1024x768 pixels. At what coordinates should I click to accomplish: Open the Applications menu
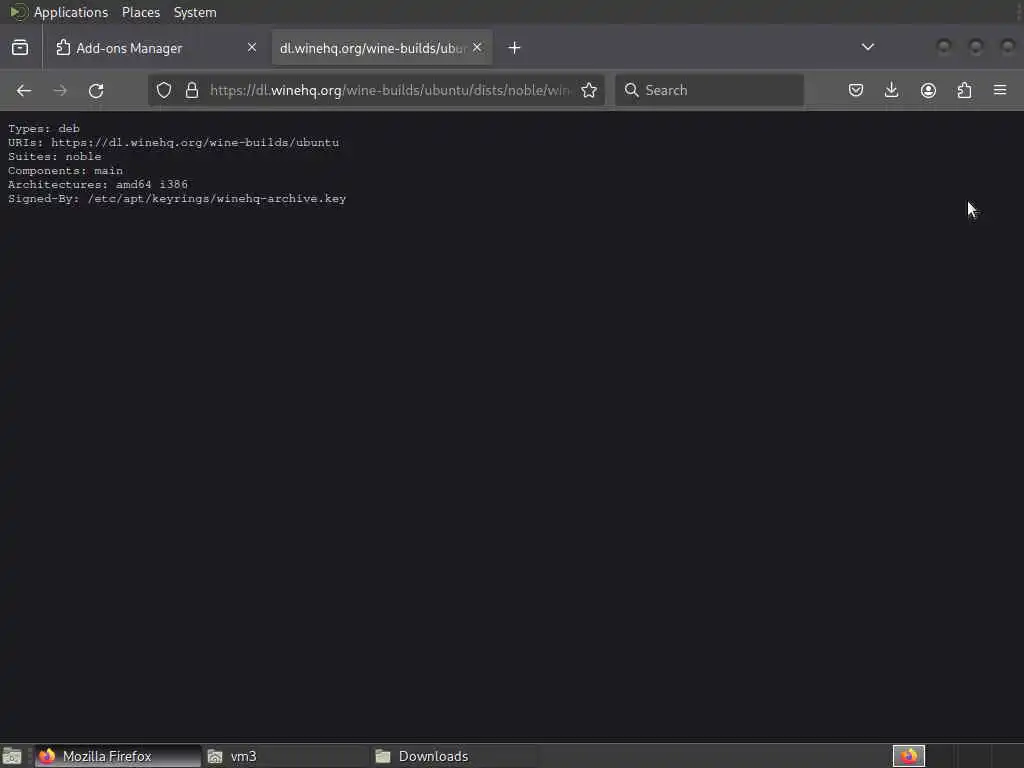tap(71, 12)
